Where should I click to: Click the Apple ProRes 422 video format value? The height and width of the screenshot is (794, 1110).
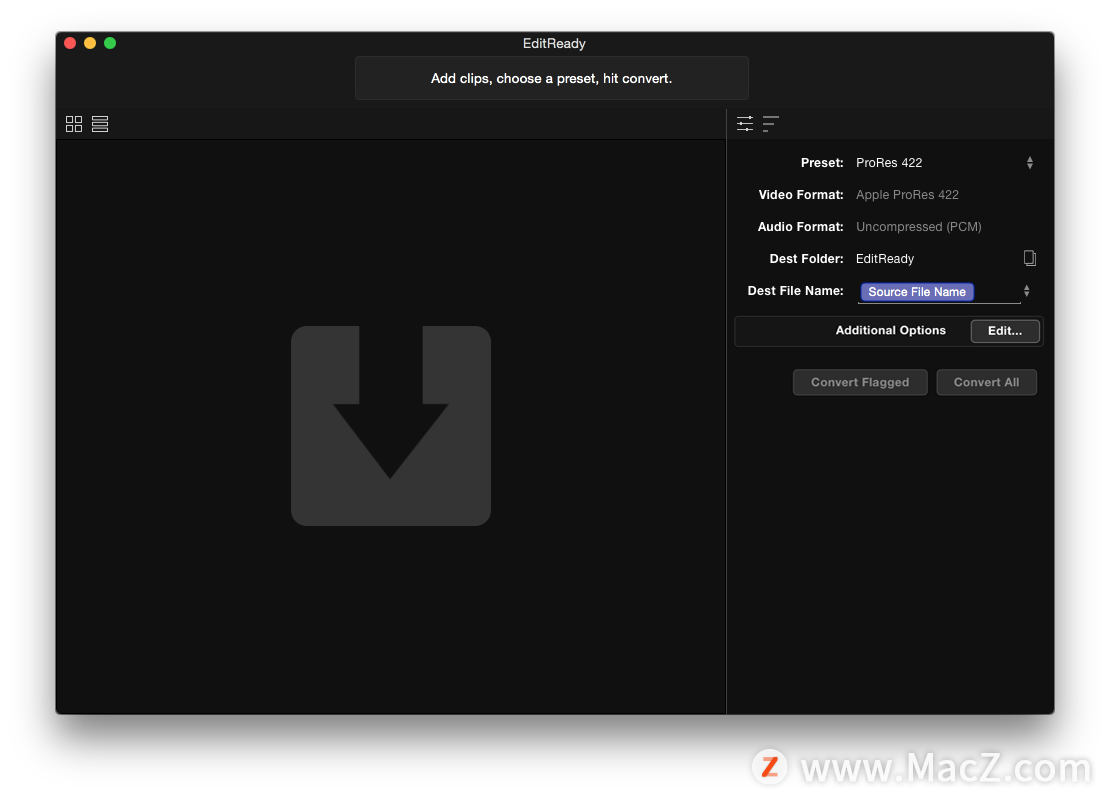click(x=907, y=195)
